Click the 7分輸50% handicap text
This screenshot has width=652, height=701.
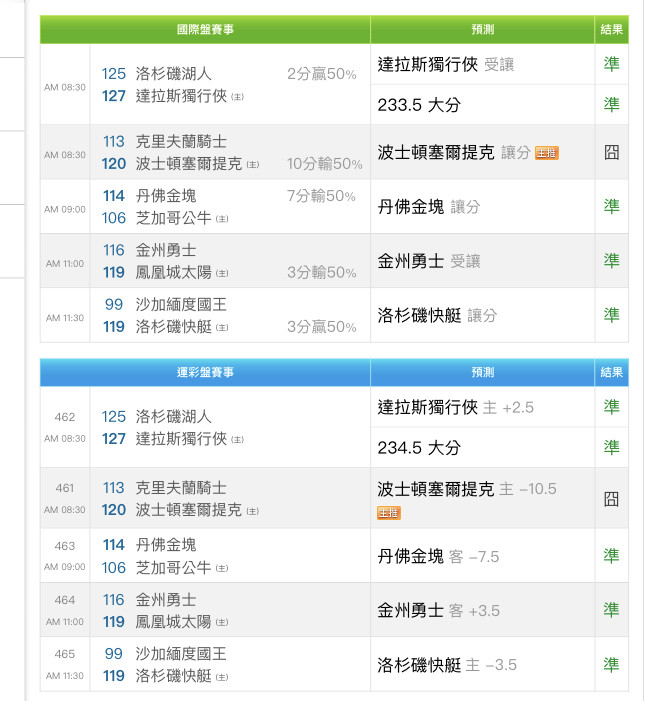pyautogui.click(x=321, y=196)
